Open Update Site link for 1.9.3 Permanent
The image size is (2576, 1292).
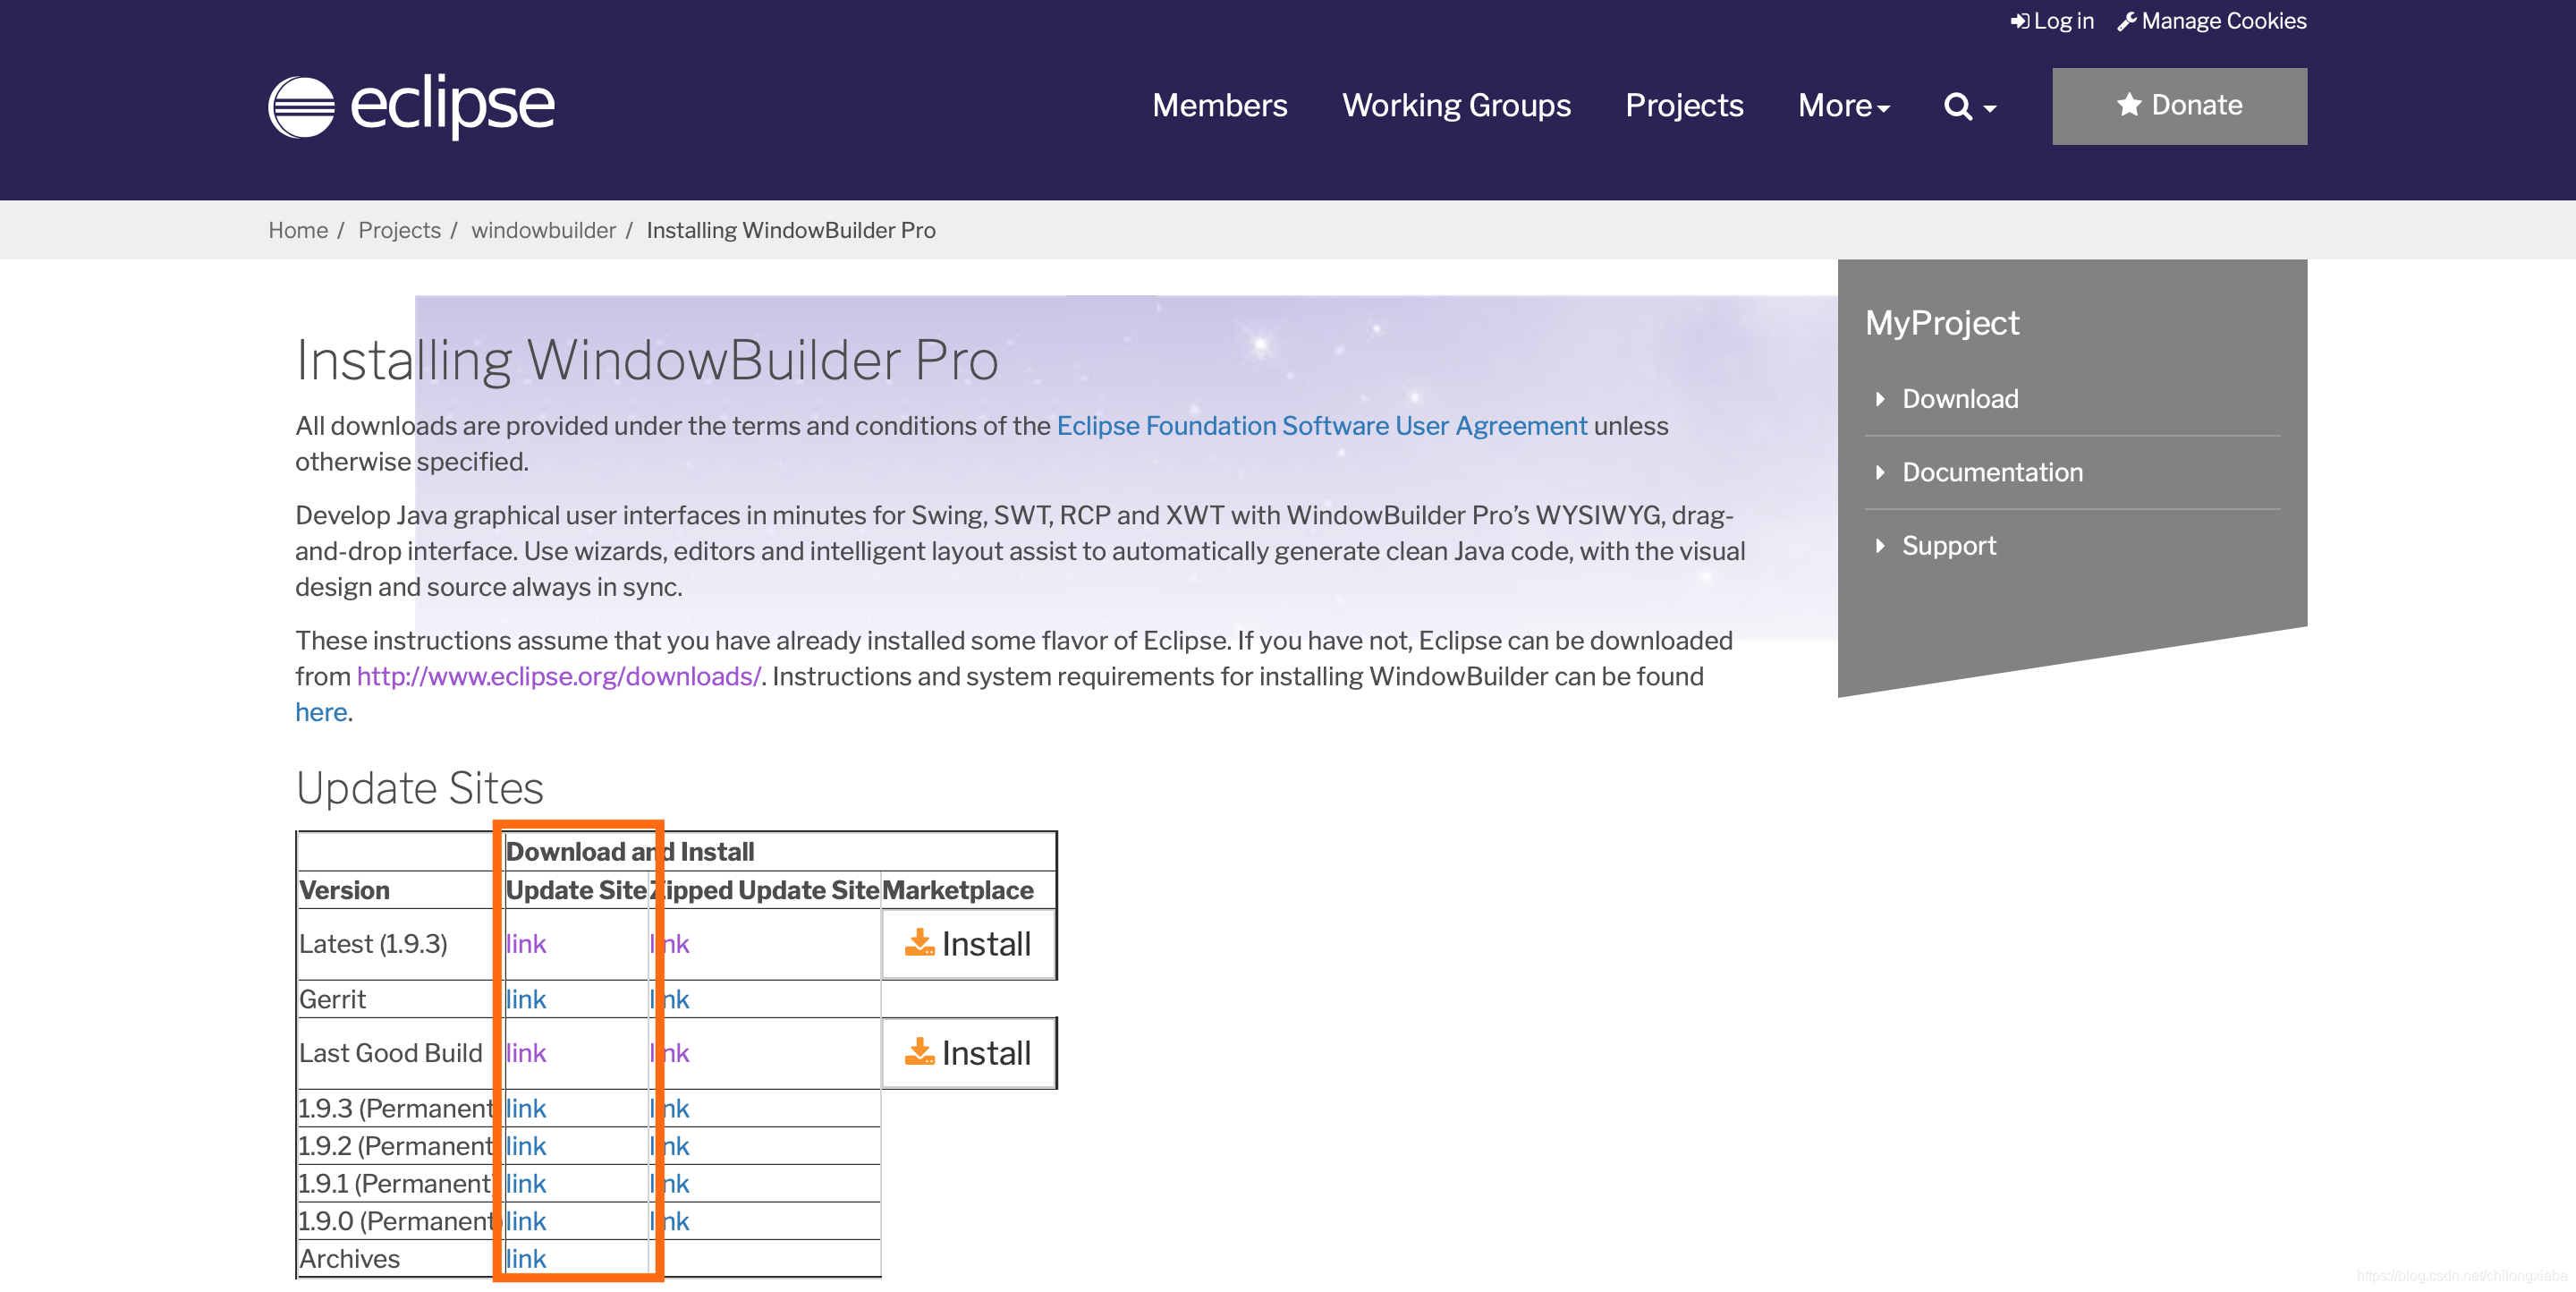pyautogui.click(x=526, y=1108)
